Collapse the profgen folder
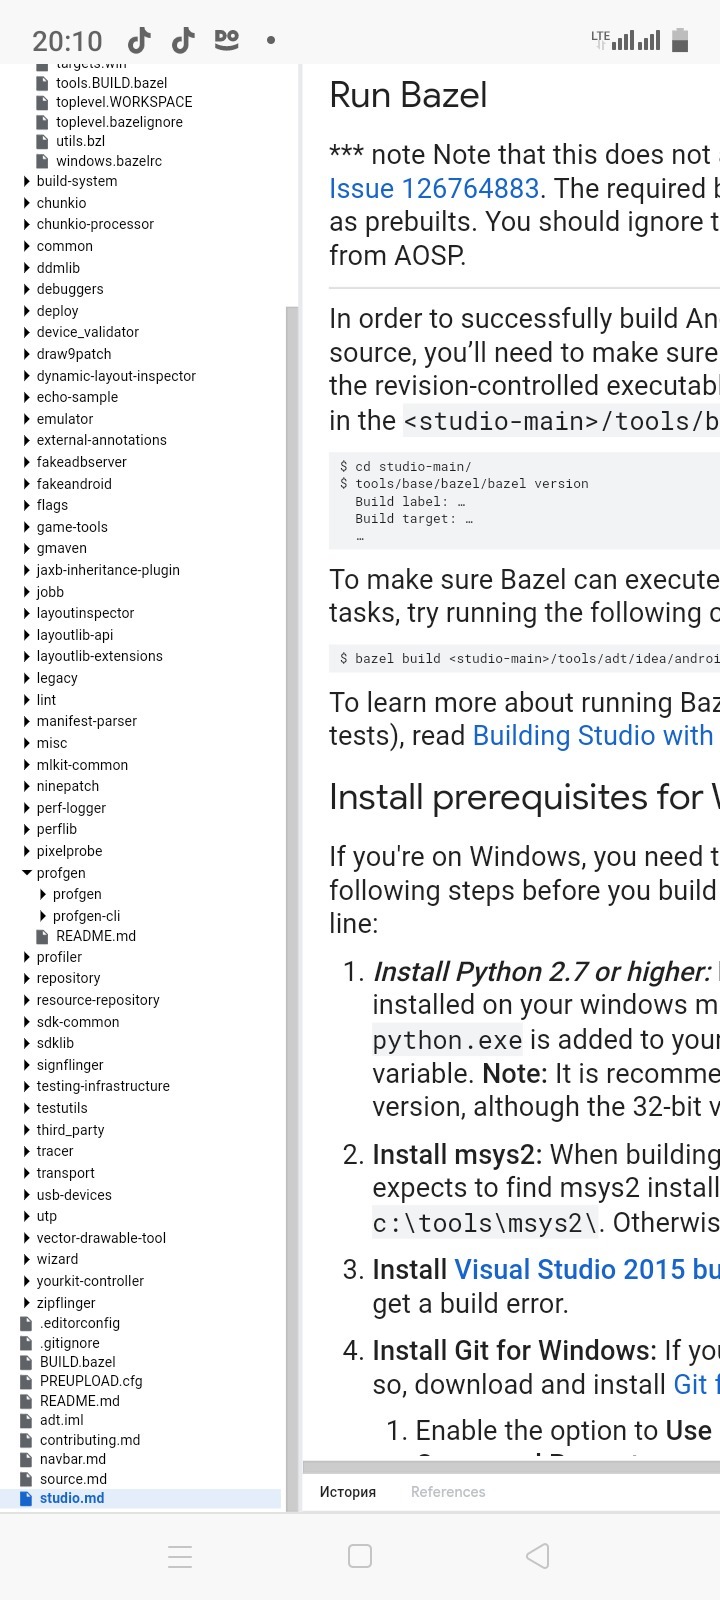The image size is (720, 1600). click(27, 873)
